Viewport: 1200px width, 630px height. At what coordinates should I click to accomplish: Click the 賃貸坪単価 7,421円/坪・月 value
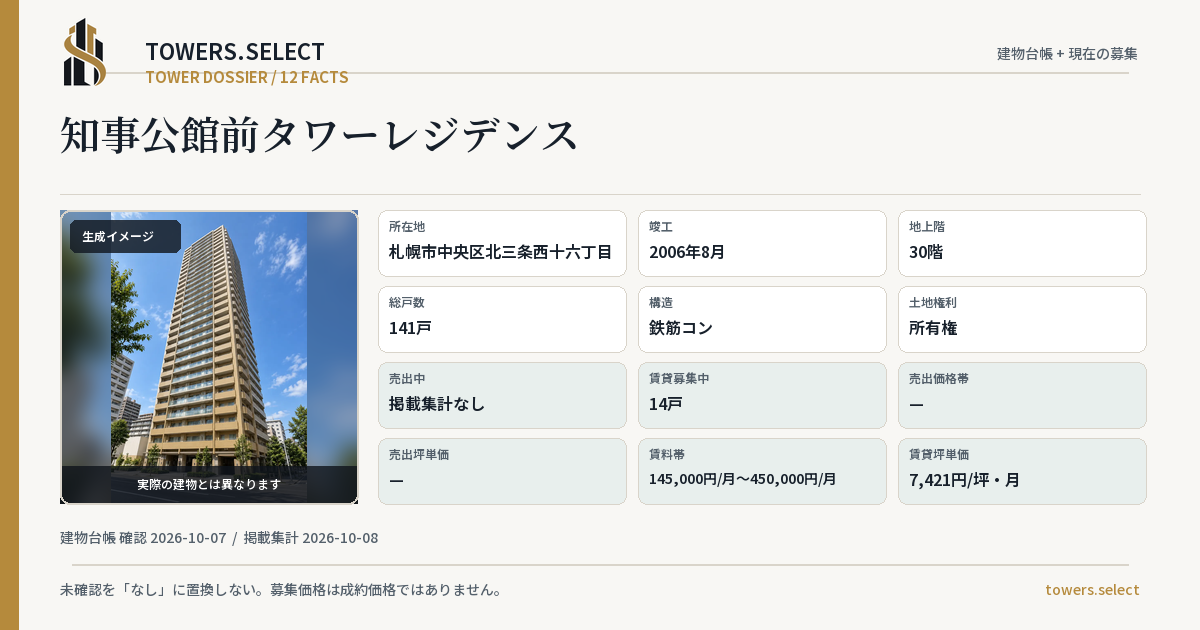pyautogui.click(x=965, y=480)
